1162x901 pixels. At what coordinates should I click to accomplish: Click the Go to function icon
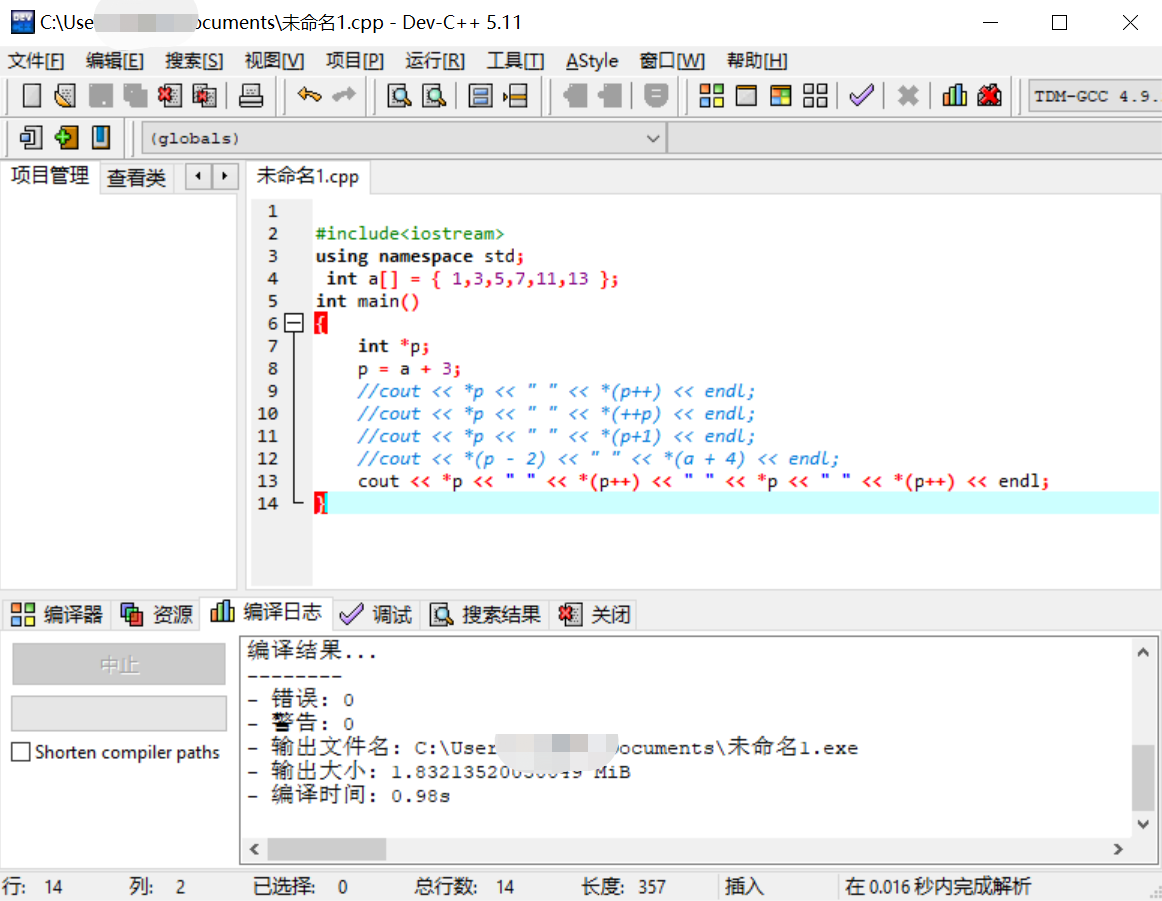tap(480, 96)
